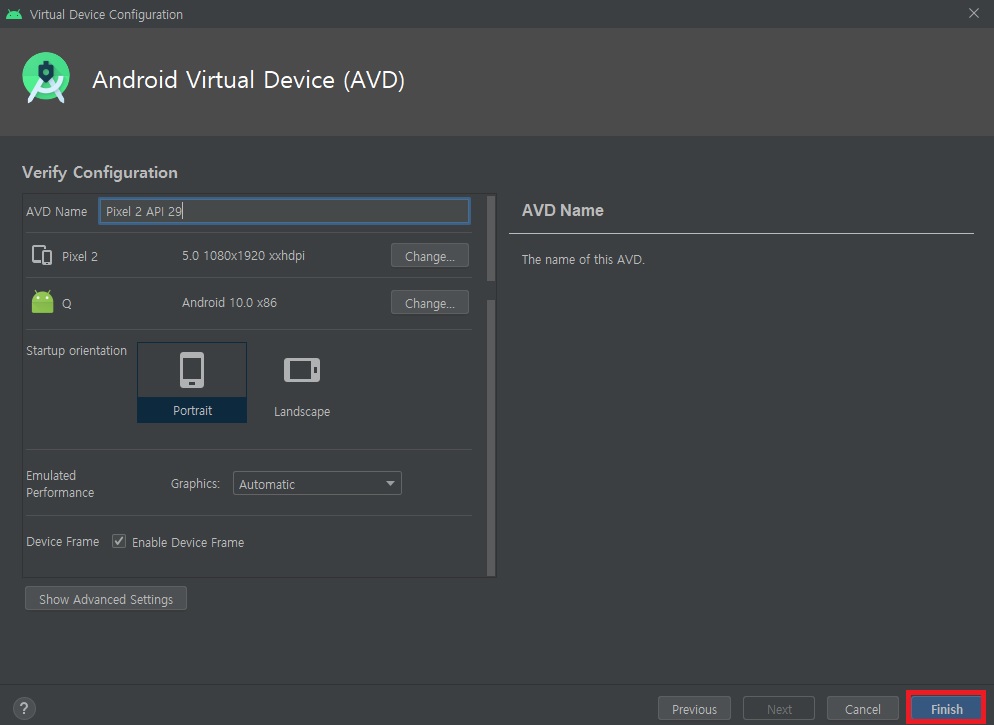
Task: Click the 'Graphics:' label
Action: tap(195, 484)
